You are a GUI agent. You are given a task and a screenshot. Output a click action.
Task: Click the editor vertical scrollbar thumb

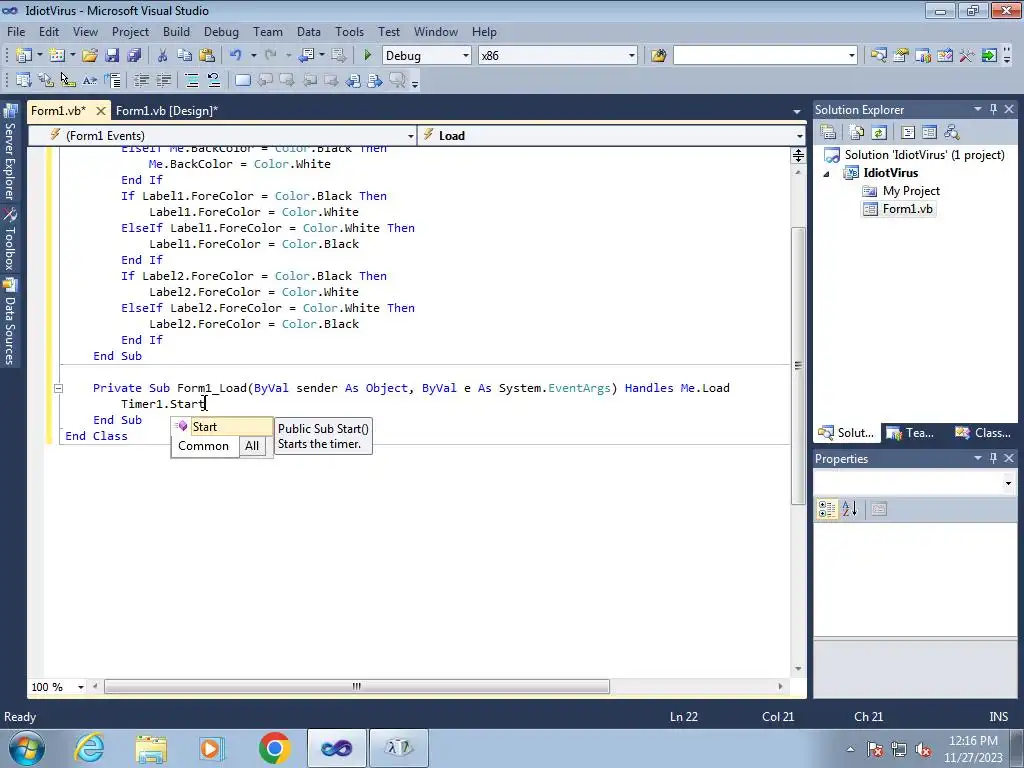click(798, 365)
